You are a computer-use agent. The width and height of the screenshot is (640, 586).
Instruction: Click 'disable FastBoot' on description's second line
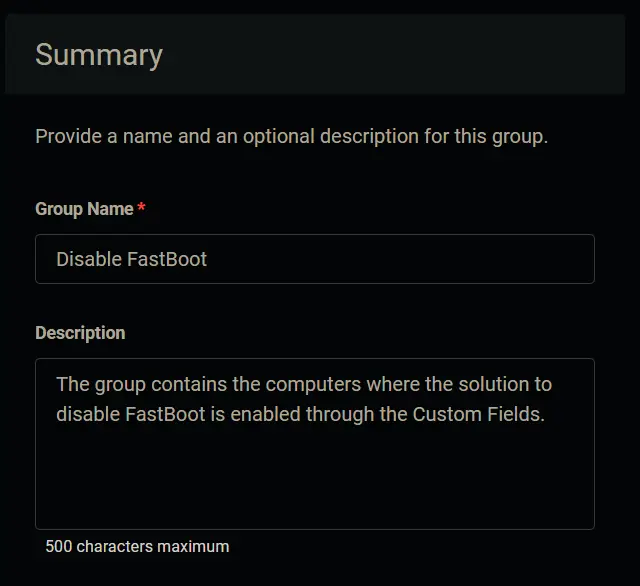131,414
